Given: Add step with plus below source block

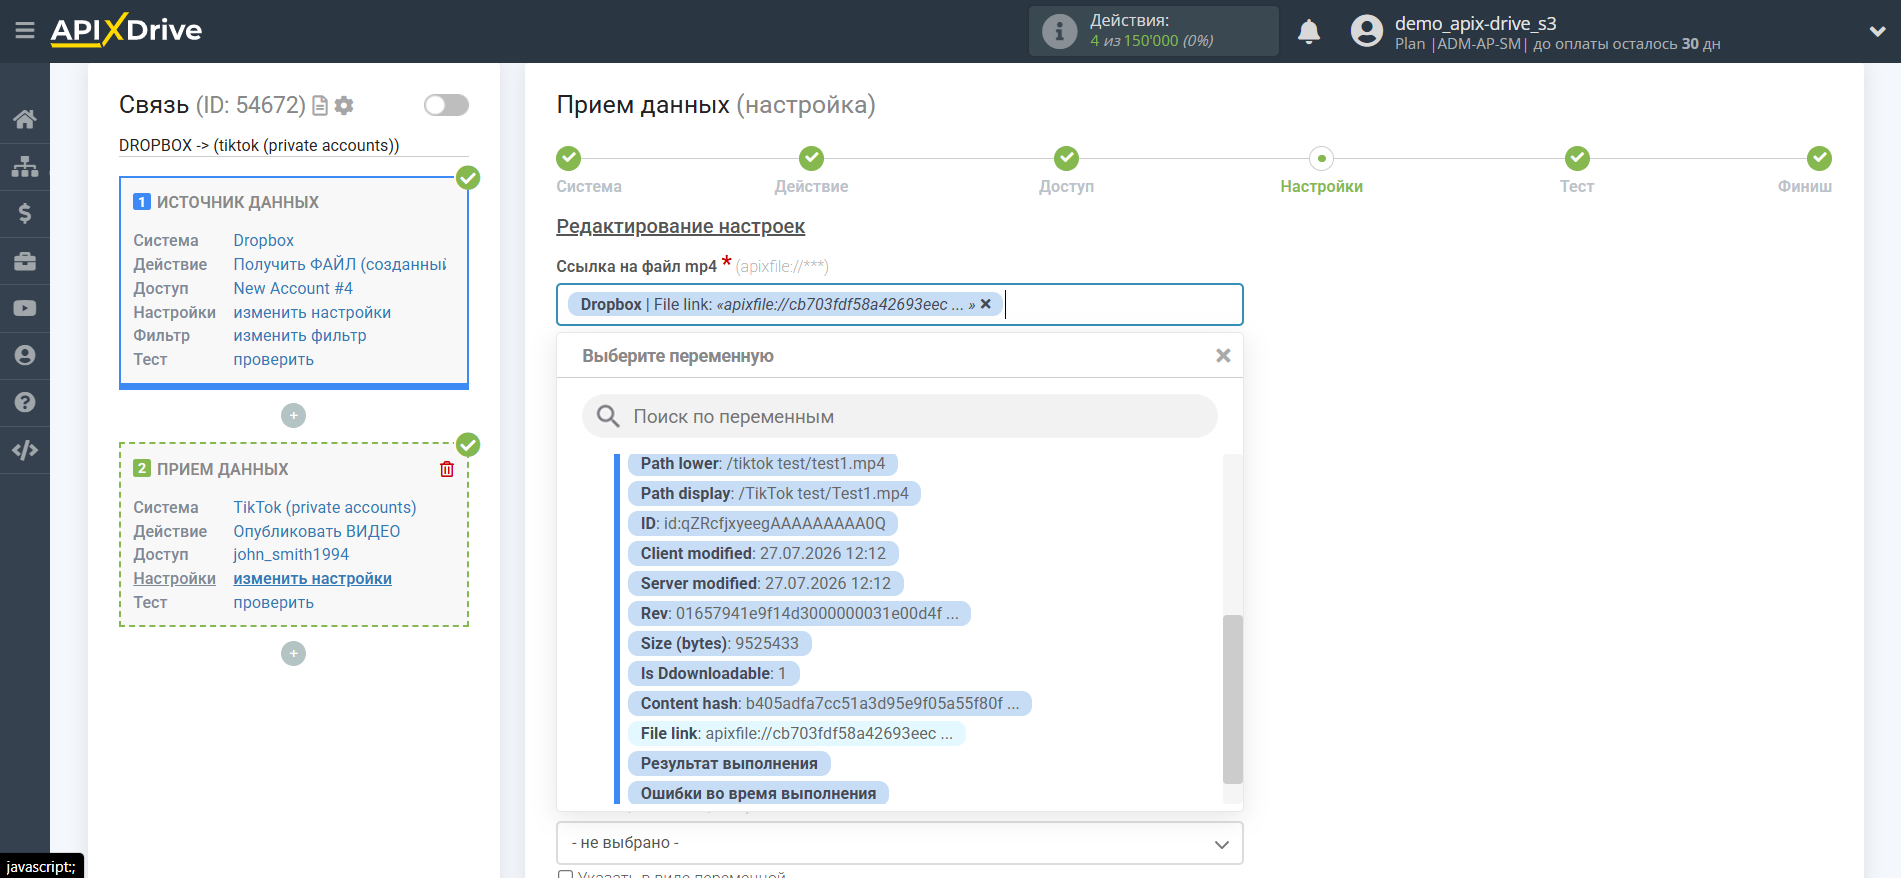Looking at the screenshot, I should tap(293, 415).
